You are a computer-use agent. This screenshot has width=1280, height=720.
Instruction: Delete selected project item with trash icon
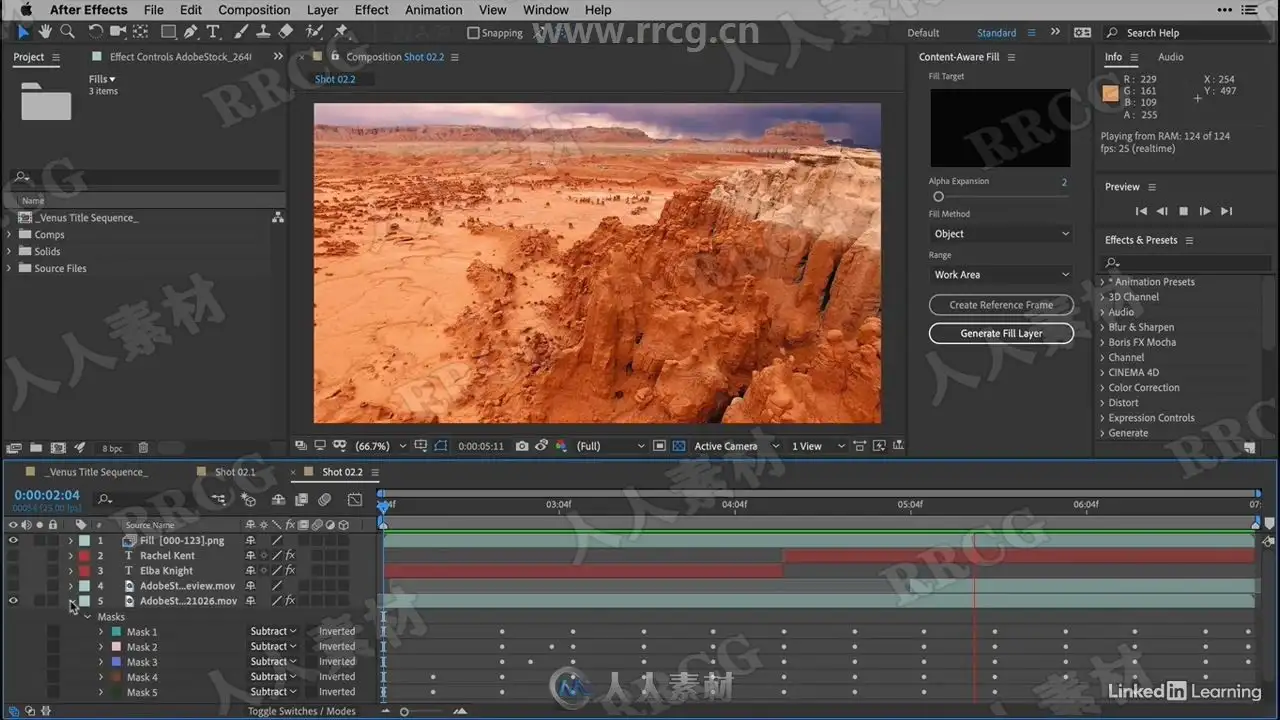[x=143, y=448]
